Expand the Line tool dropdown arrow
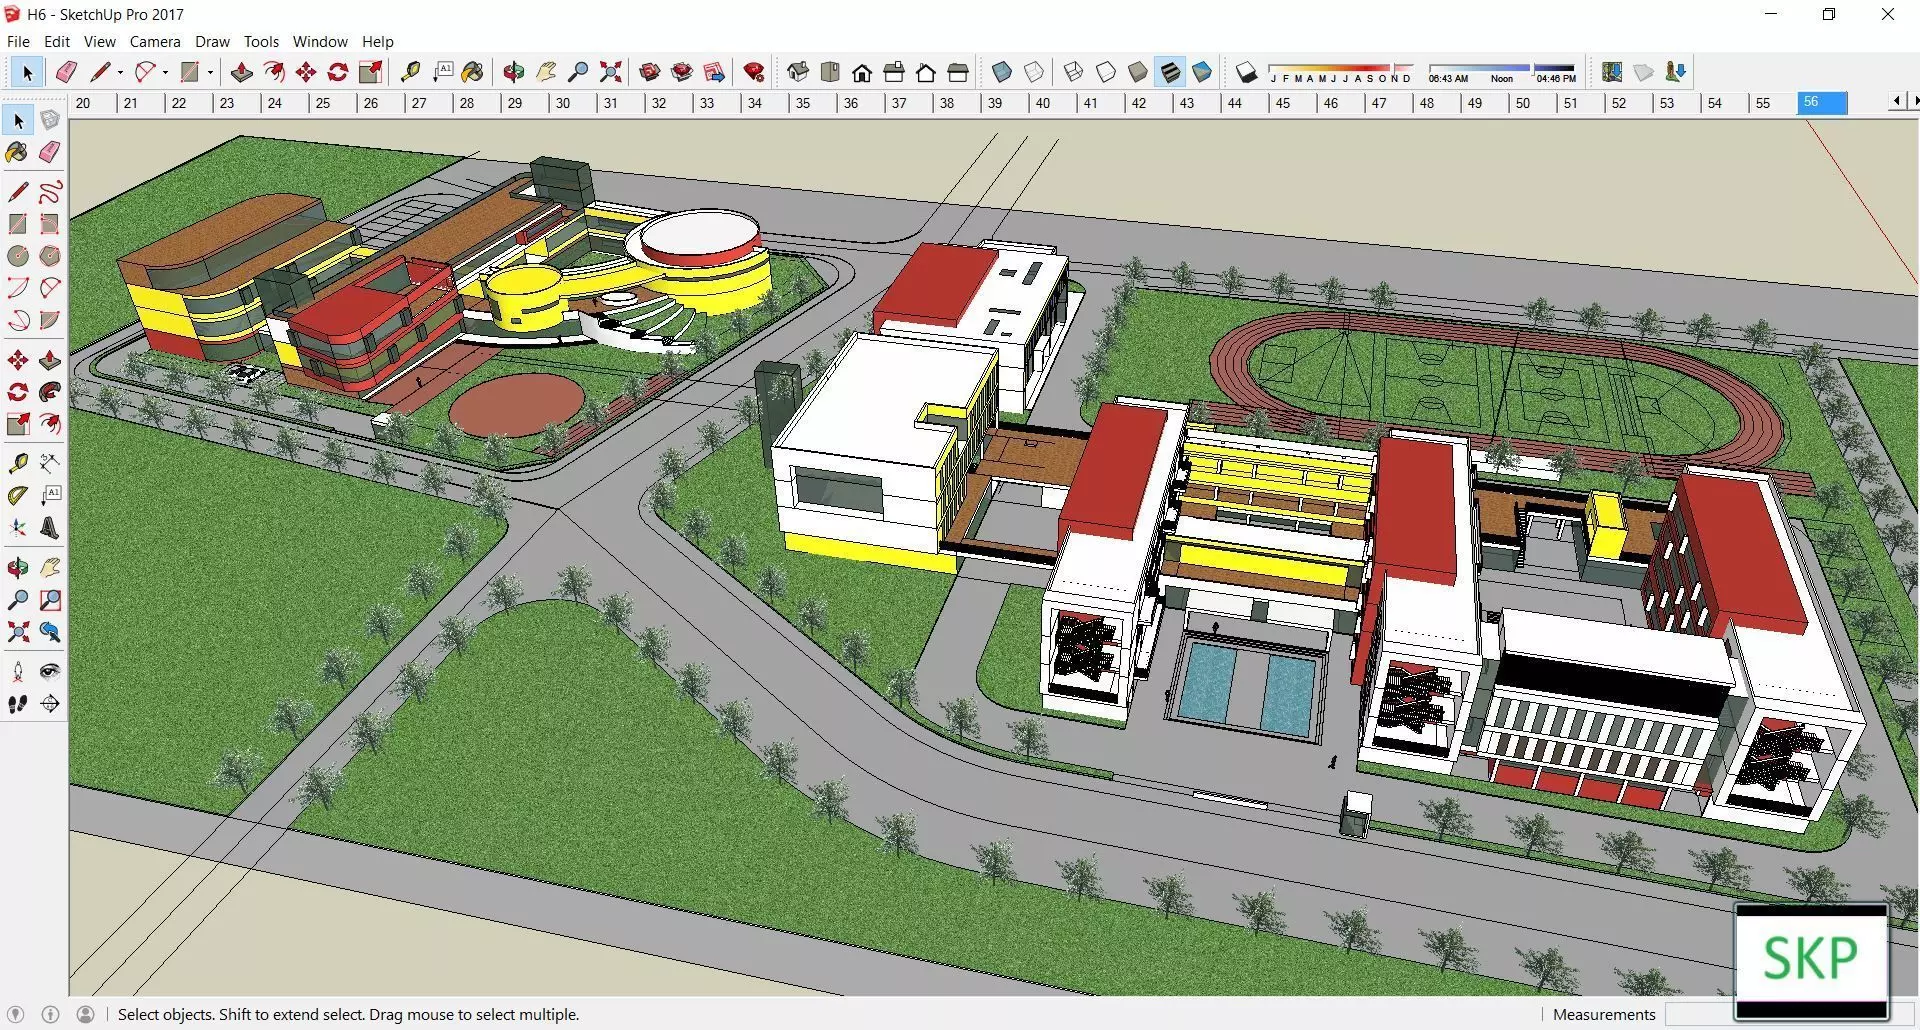This screenshot has width=1920, height=1030. [120, 72]
